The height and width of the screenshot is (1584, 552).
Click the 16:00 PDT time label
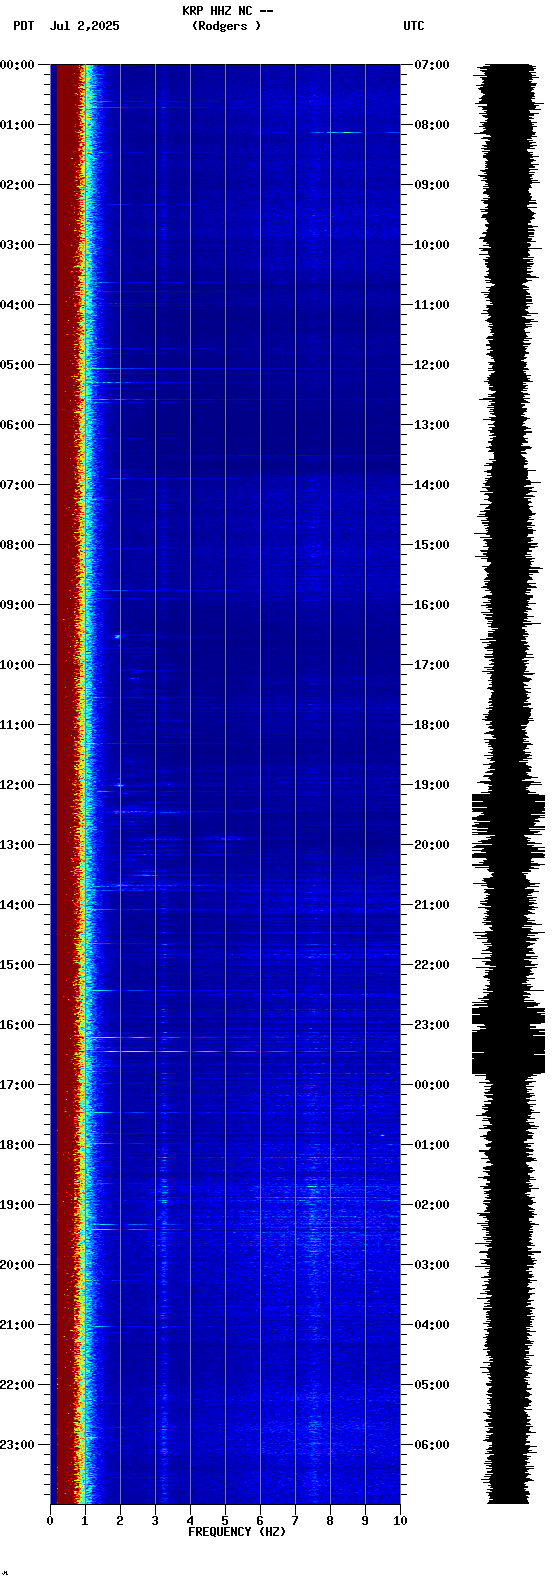[17, 1025]
